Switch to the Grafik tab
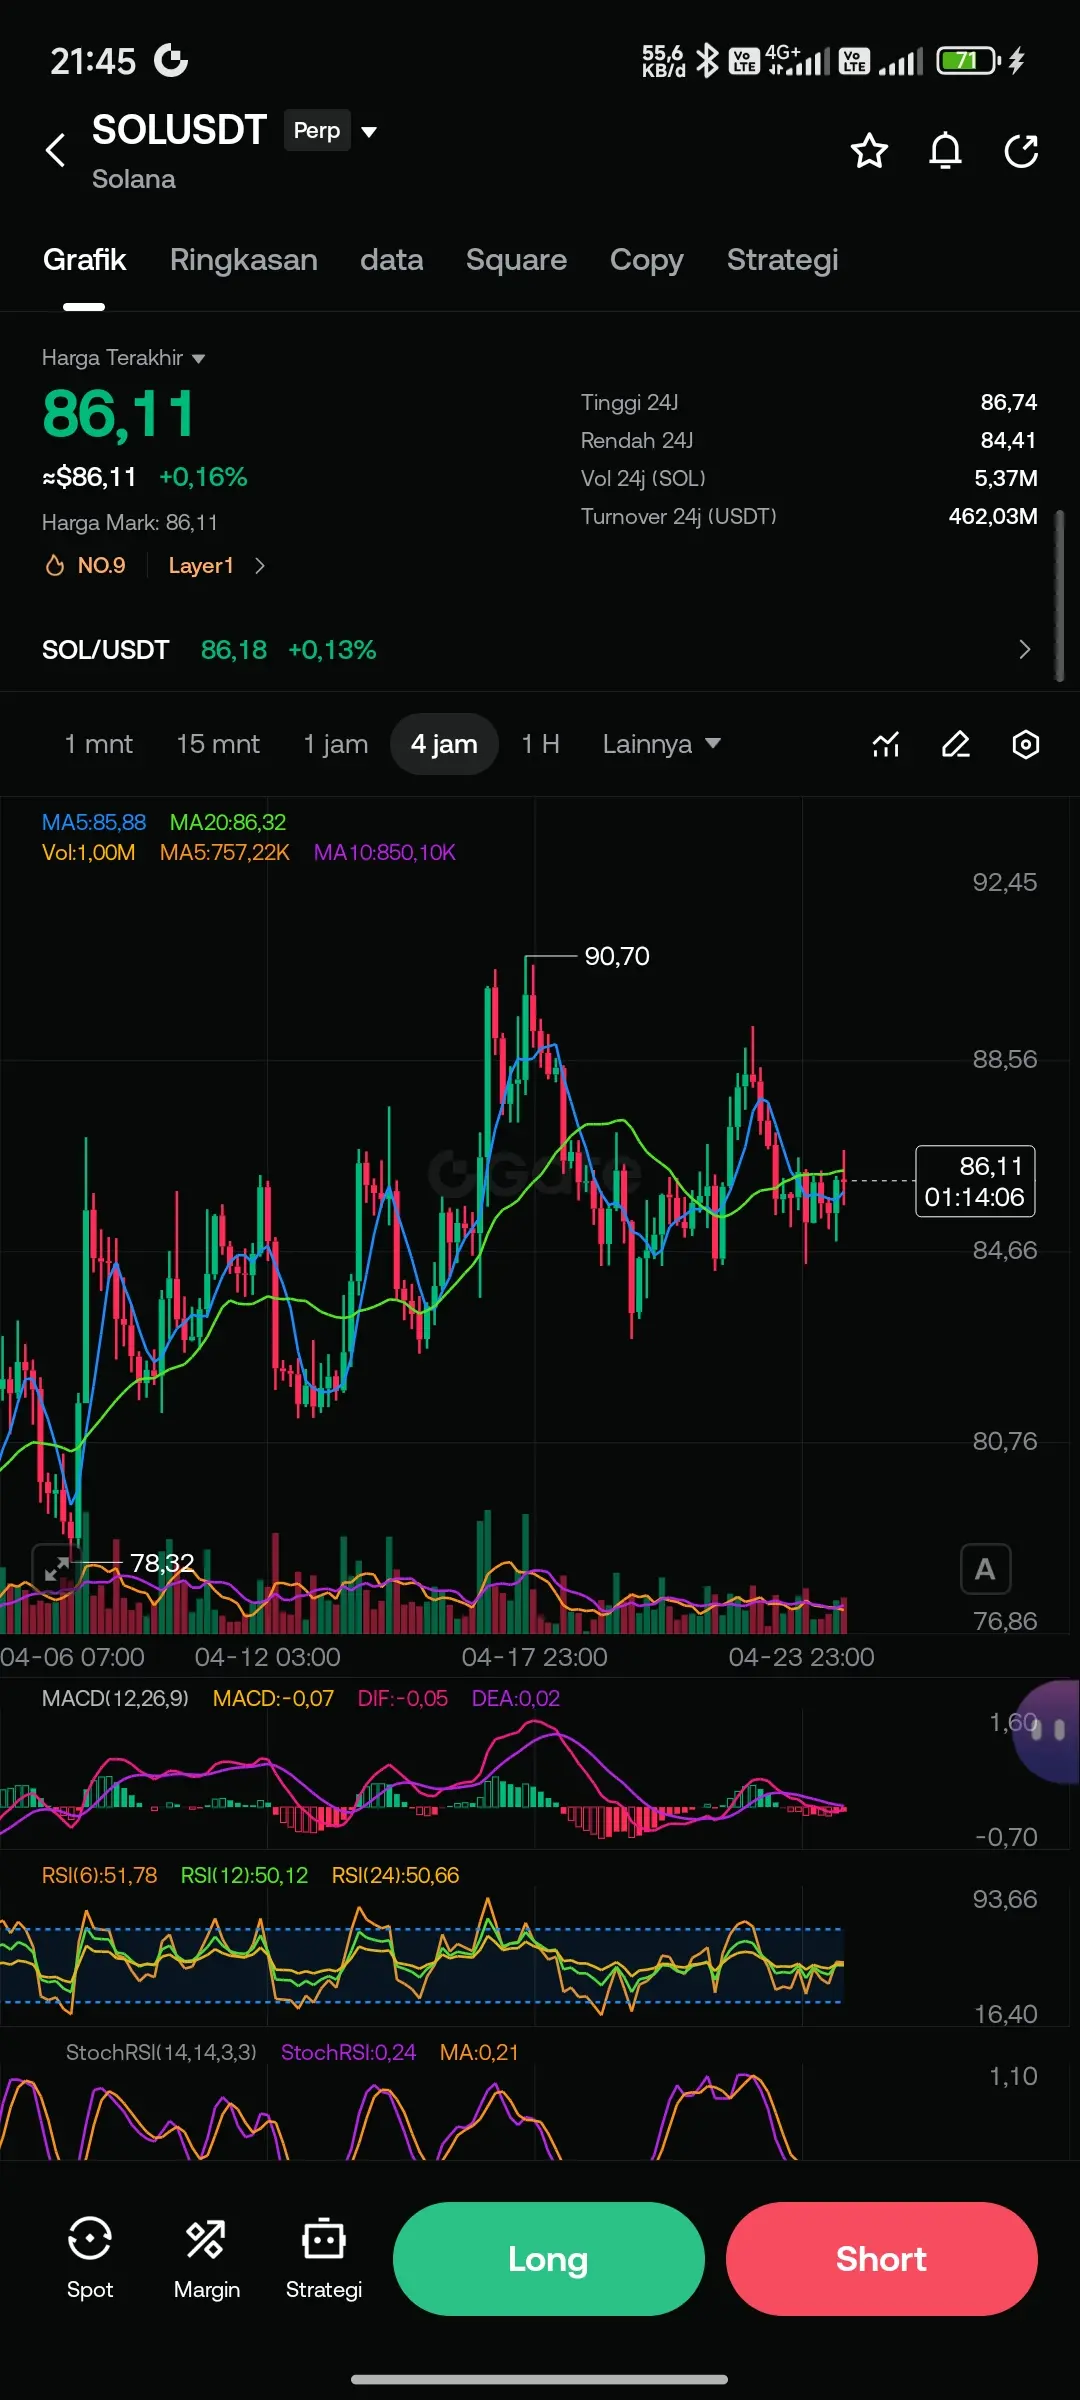The width and height of the screenshot is (1080, 2400). click(84, 260)
